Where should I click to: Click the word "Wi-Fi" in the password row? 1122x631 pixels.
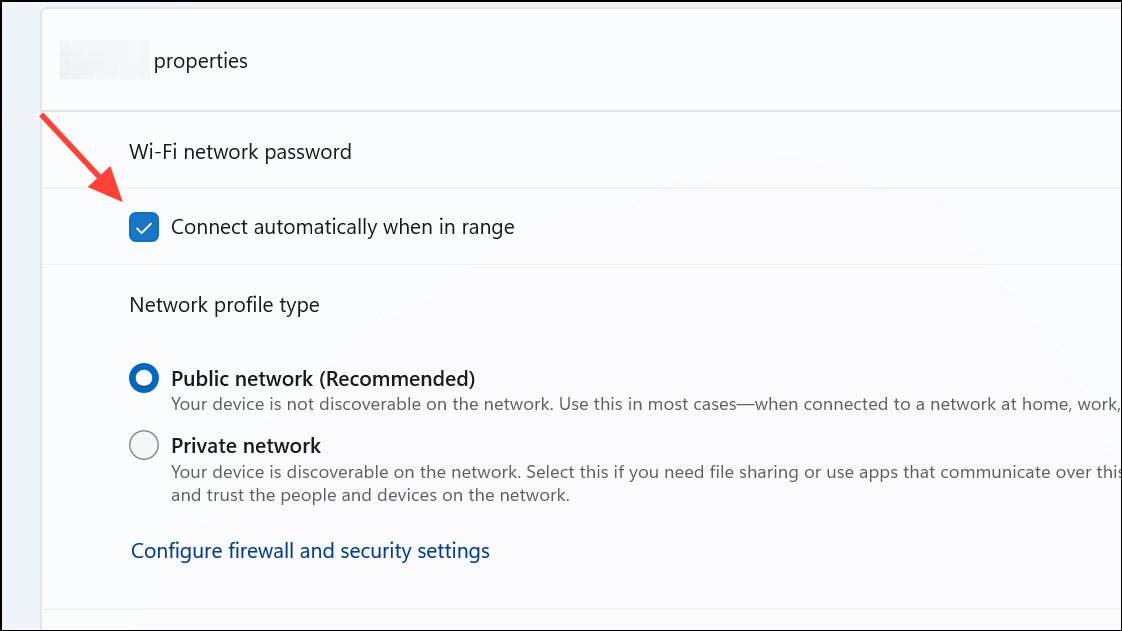coord(149,152)
